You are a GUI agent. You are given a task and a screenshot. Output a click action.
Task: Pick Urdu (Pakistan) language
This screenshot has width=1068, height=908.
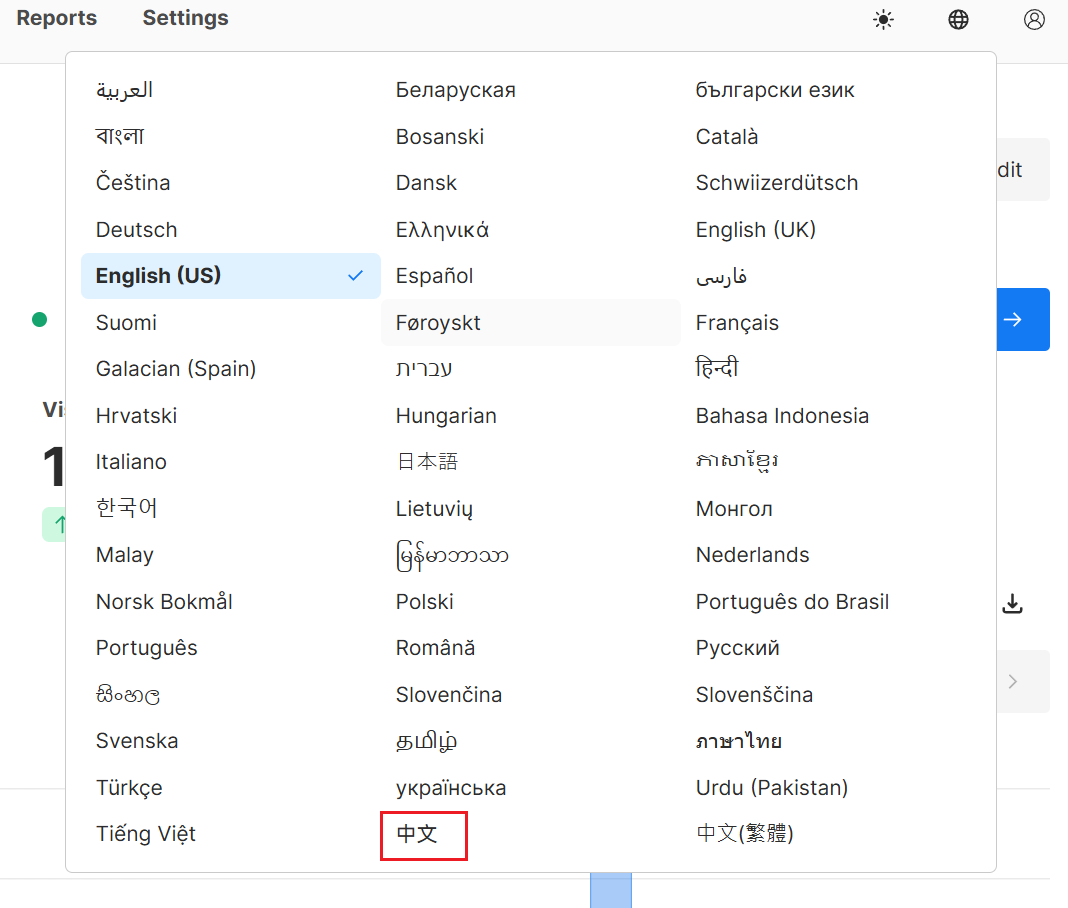(x=771, y=788)
